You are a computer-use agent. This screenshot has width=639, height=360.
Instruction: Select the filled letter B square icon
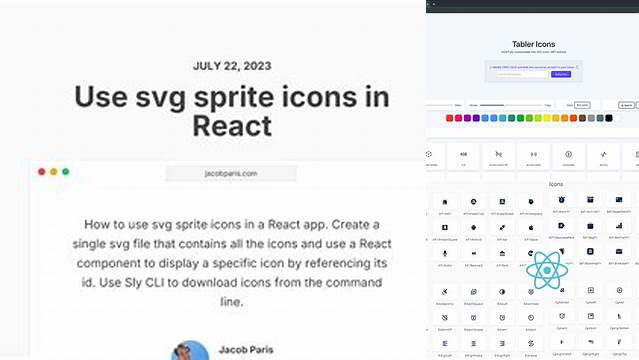590,251
